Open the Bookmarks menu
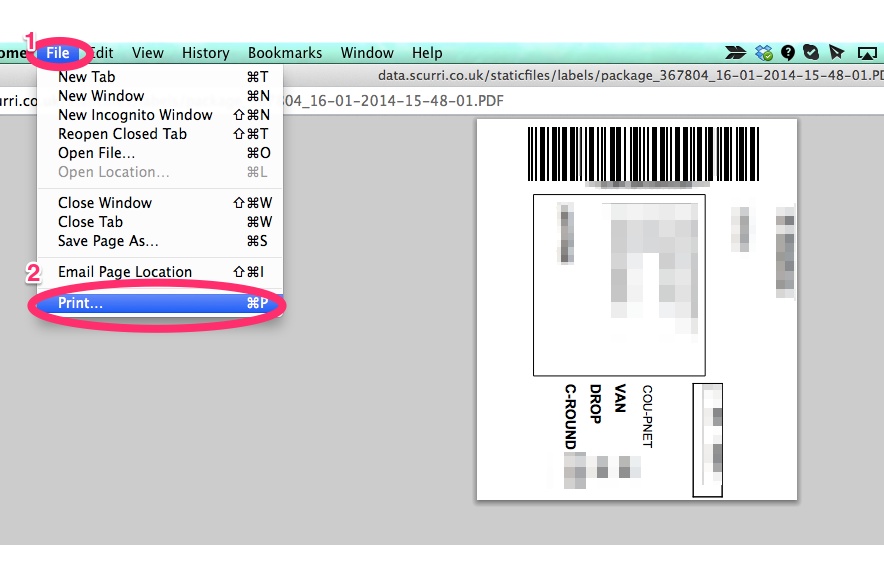884x565 pixels. coord(285,53)
